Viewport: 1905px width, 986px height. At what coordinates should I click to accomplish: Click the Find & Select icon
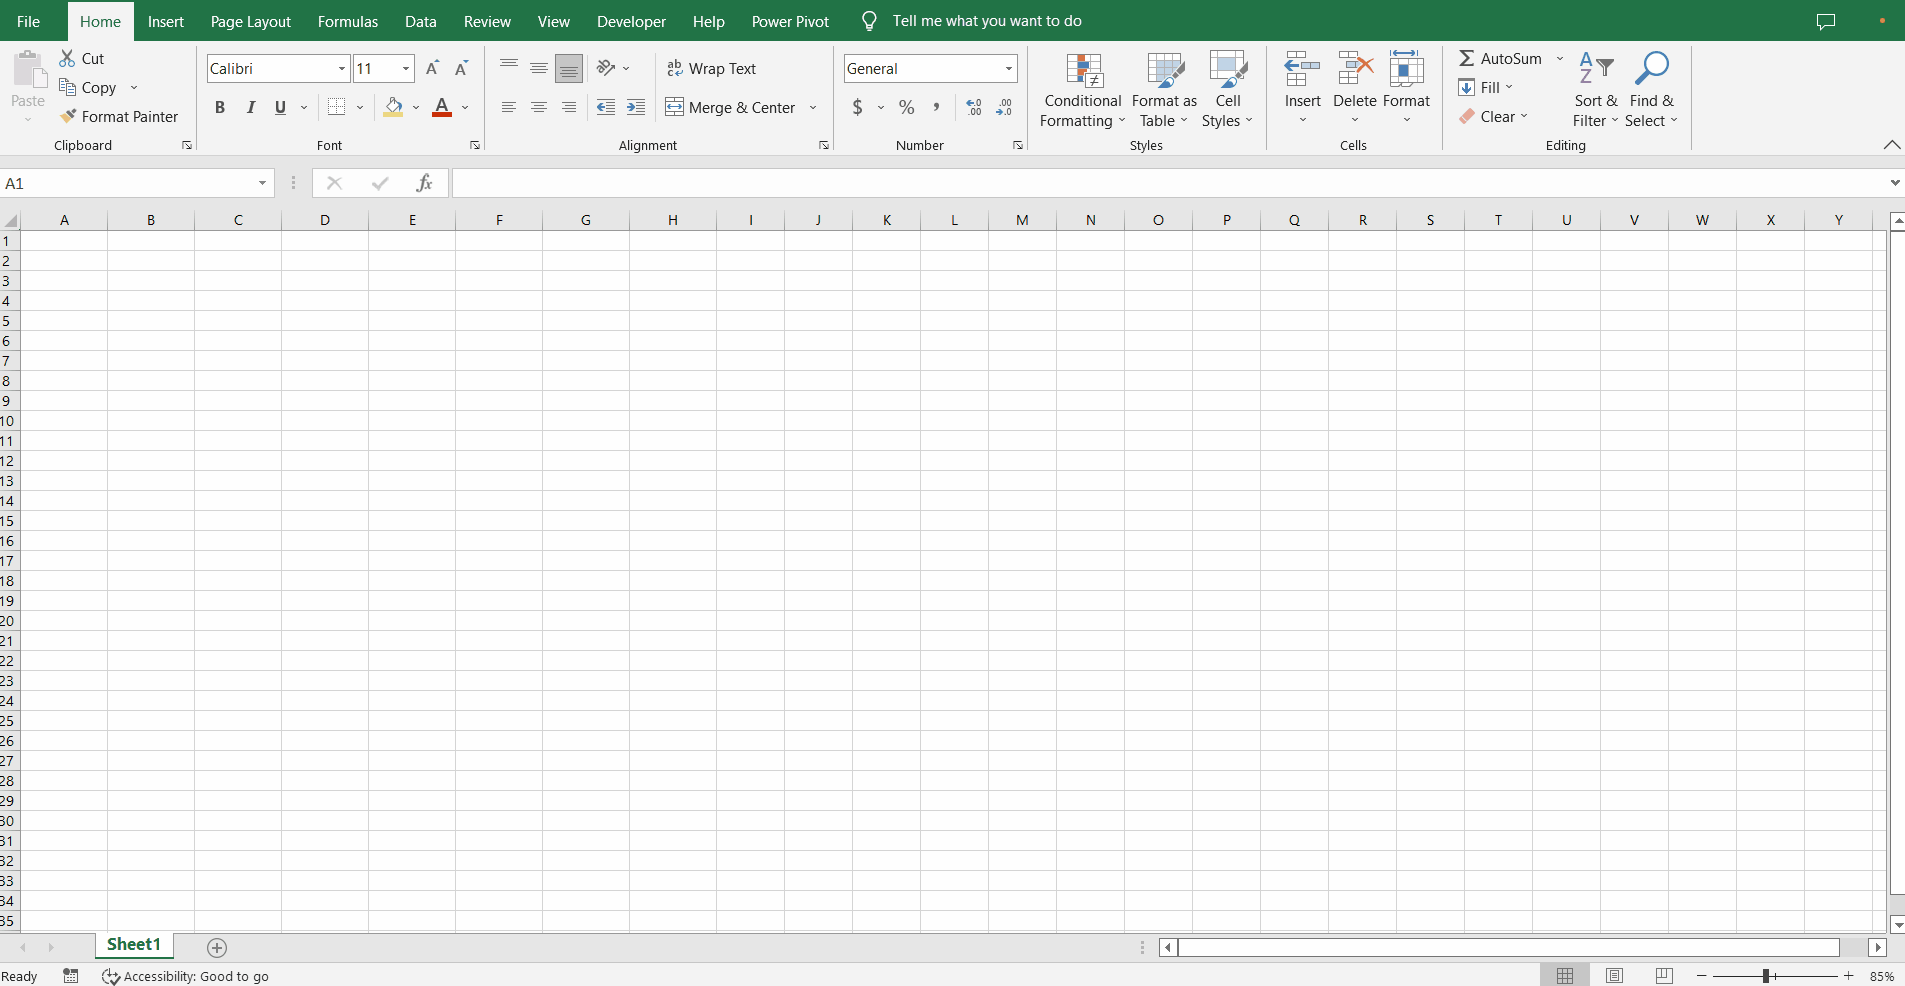click(1652, 66)
